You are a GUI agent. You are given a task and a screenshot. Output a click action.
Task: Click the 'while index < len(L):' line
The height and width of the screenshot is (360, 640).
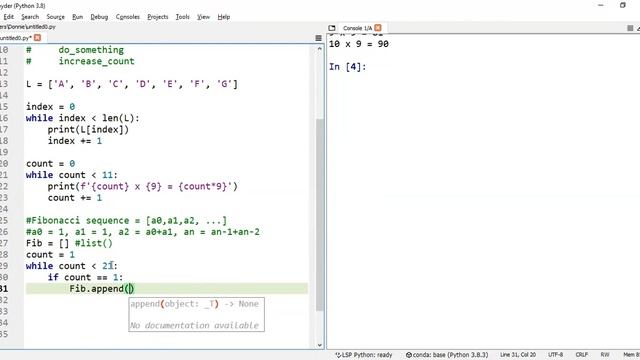tap(82, 118)
